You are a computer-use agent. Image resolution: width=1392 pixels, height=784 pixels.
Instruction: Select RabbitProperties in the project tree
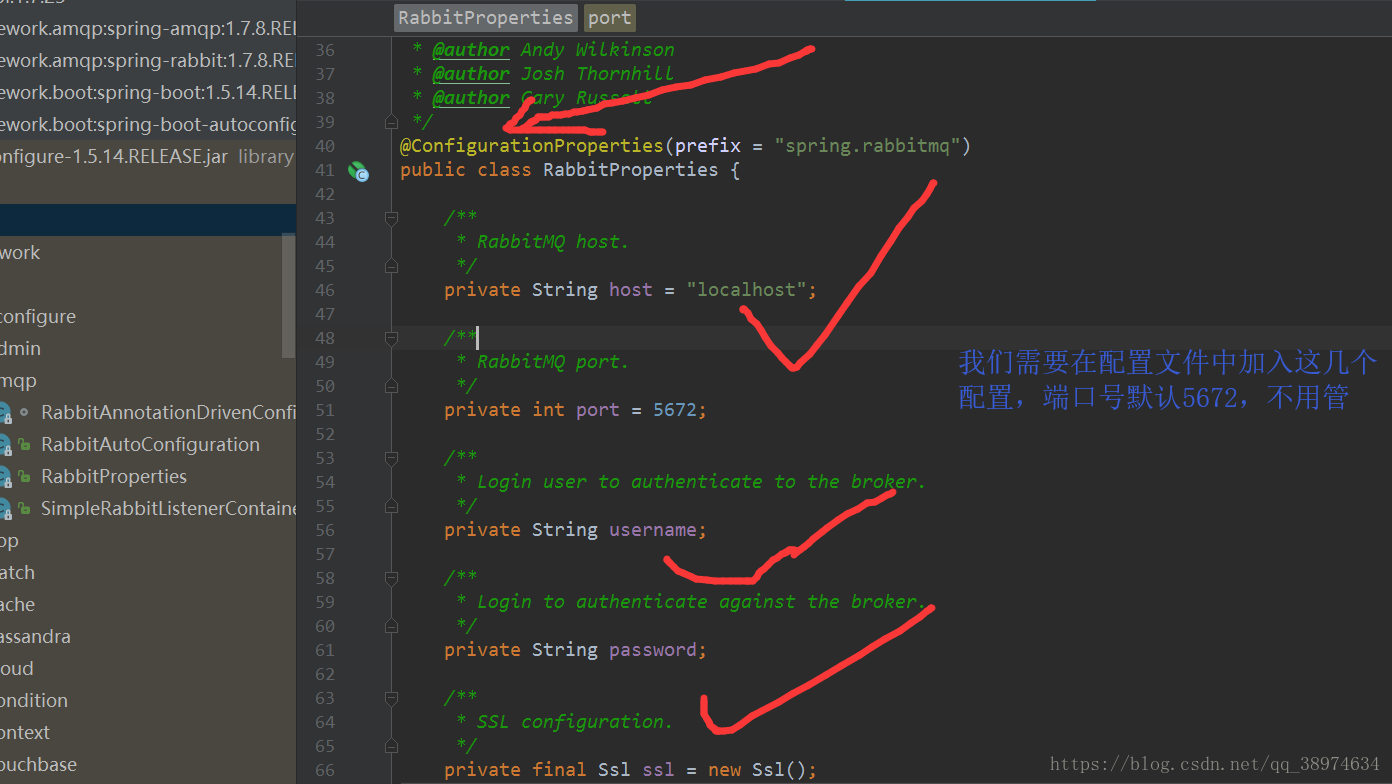click(114, 477)
